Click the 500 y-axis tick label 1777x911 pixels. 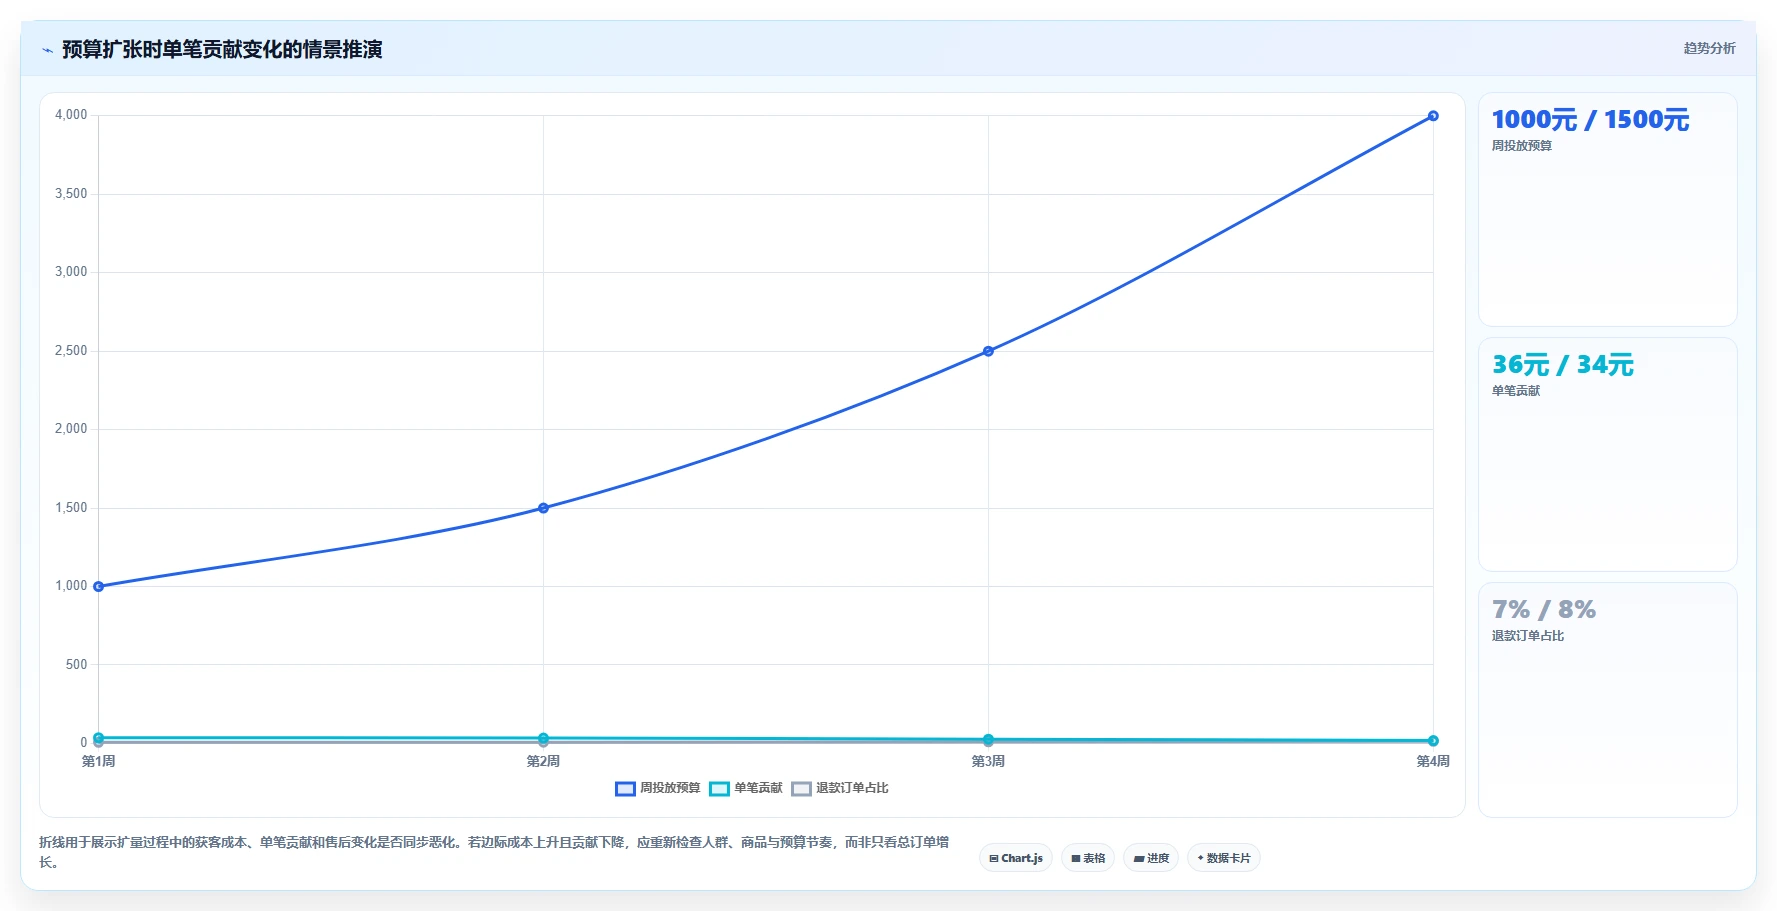[76, 665]
